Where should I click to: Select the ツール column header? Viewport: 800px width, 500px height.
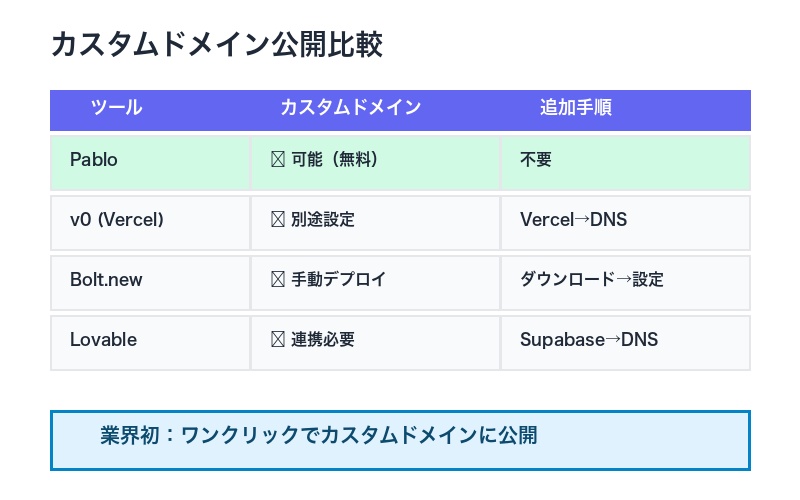click(x=116, y=108)
